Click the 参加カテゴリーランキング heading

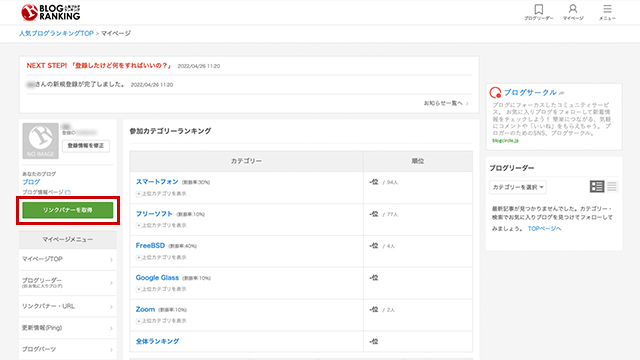point(171,131)
